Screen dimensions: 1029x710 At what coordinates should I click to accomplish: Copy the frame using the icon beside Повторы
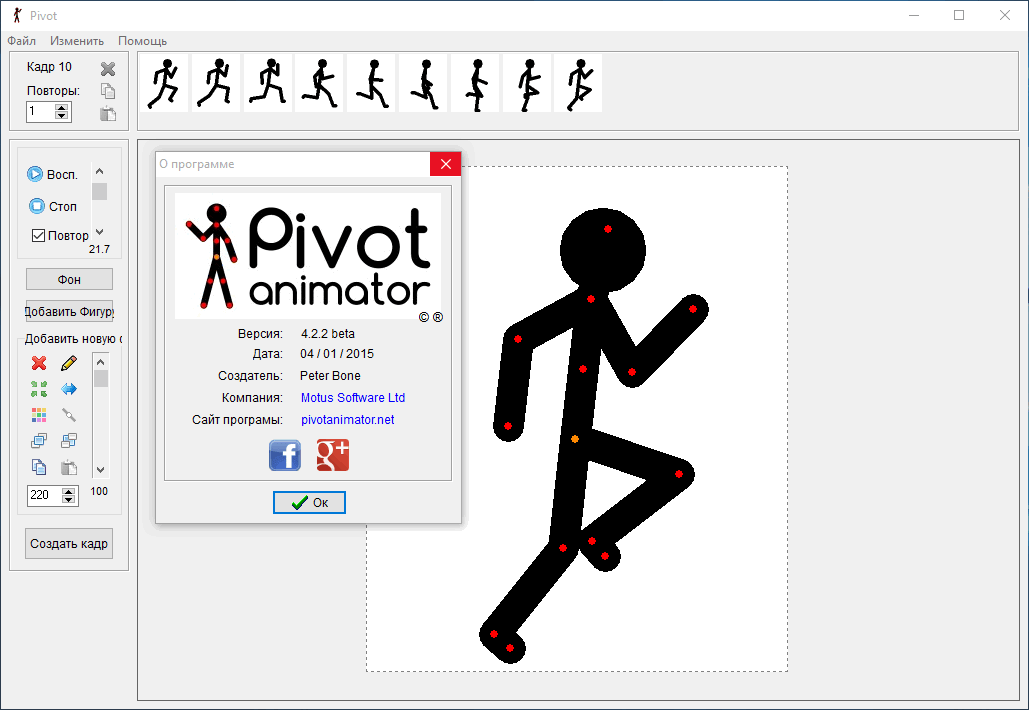click(x=108, y=91)
